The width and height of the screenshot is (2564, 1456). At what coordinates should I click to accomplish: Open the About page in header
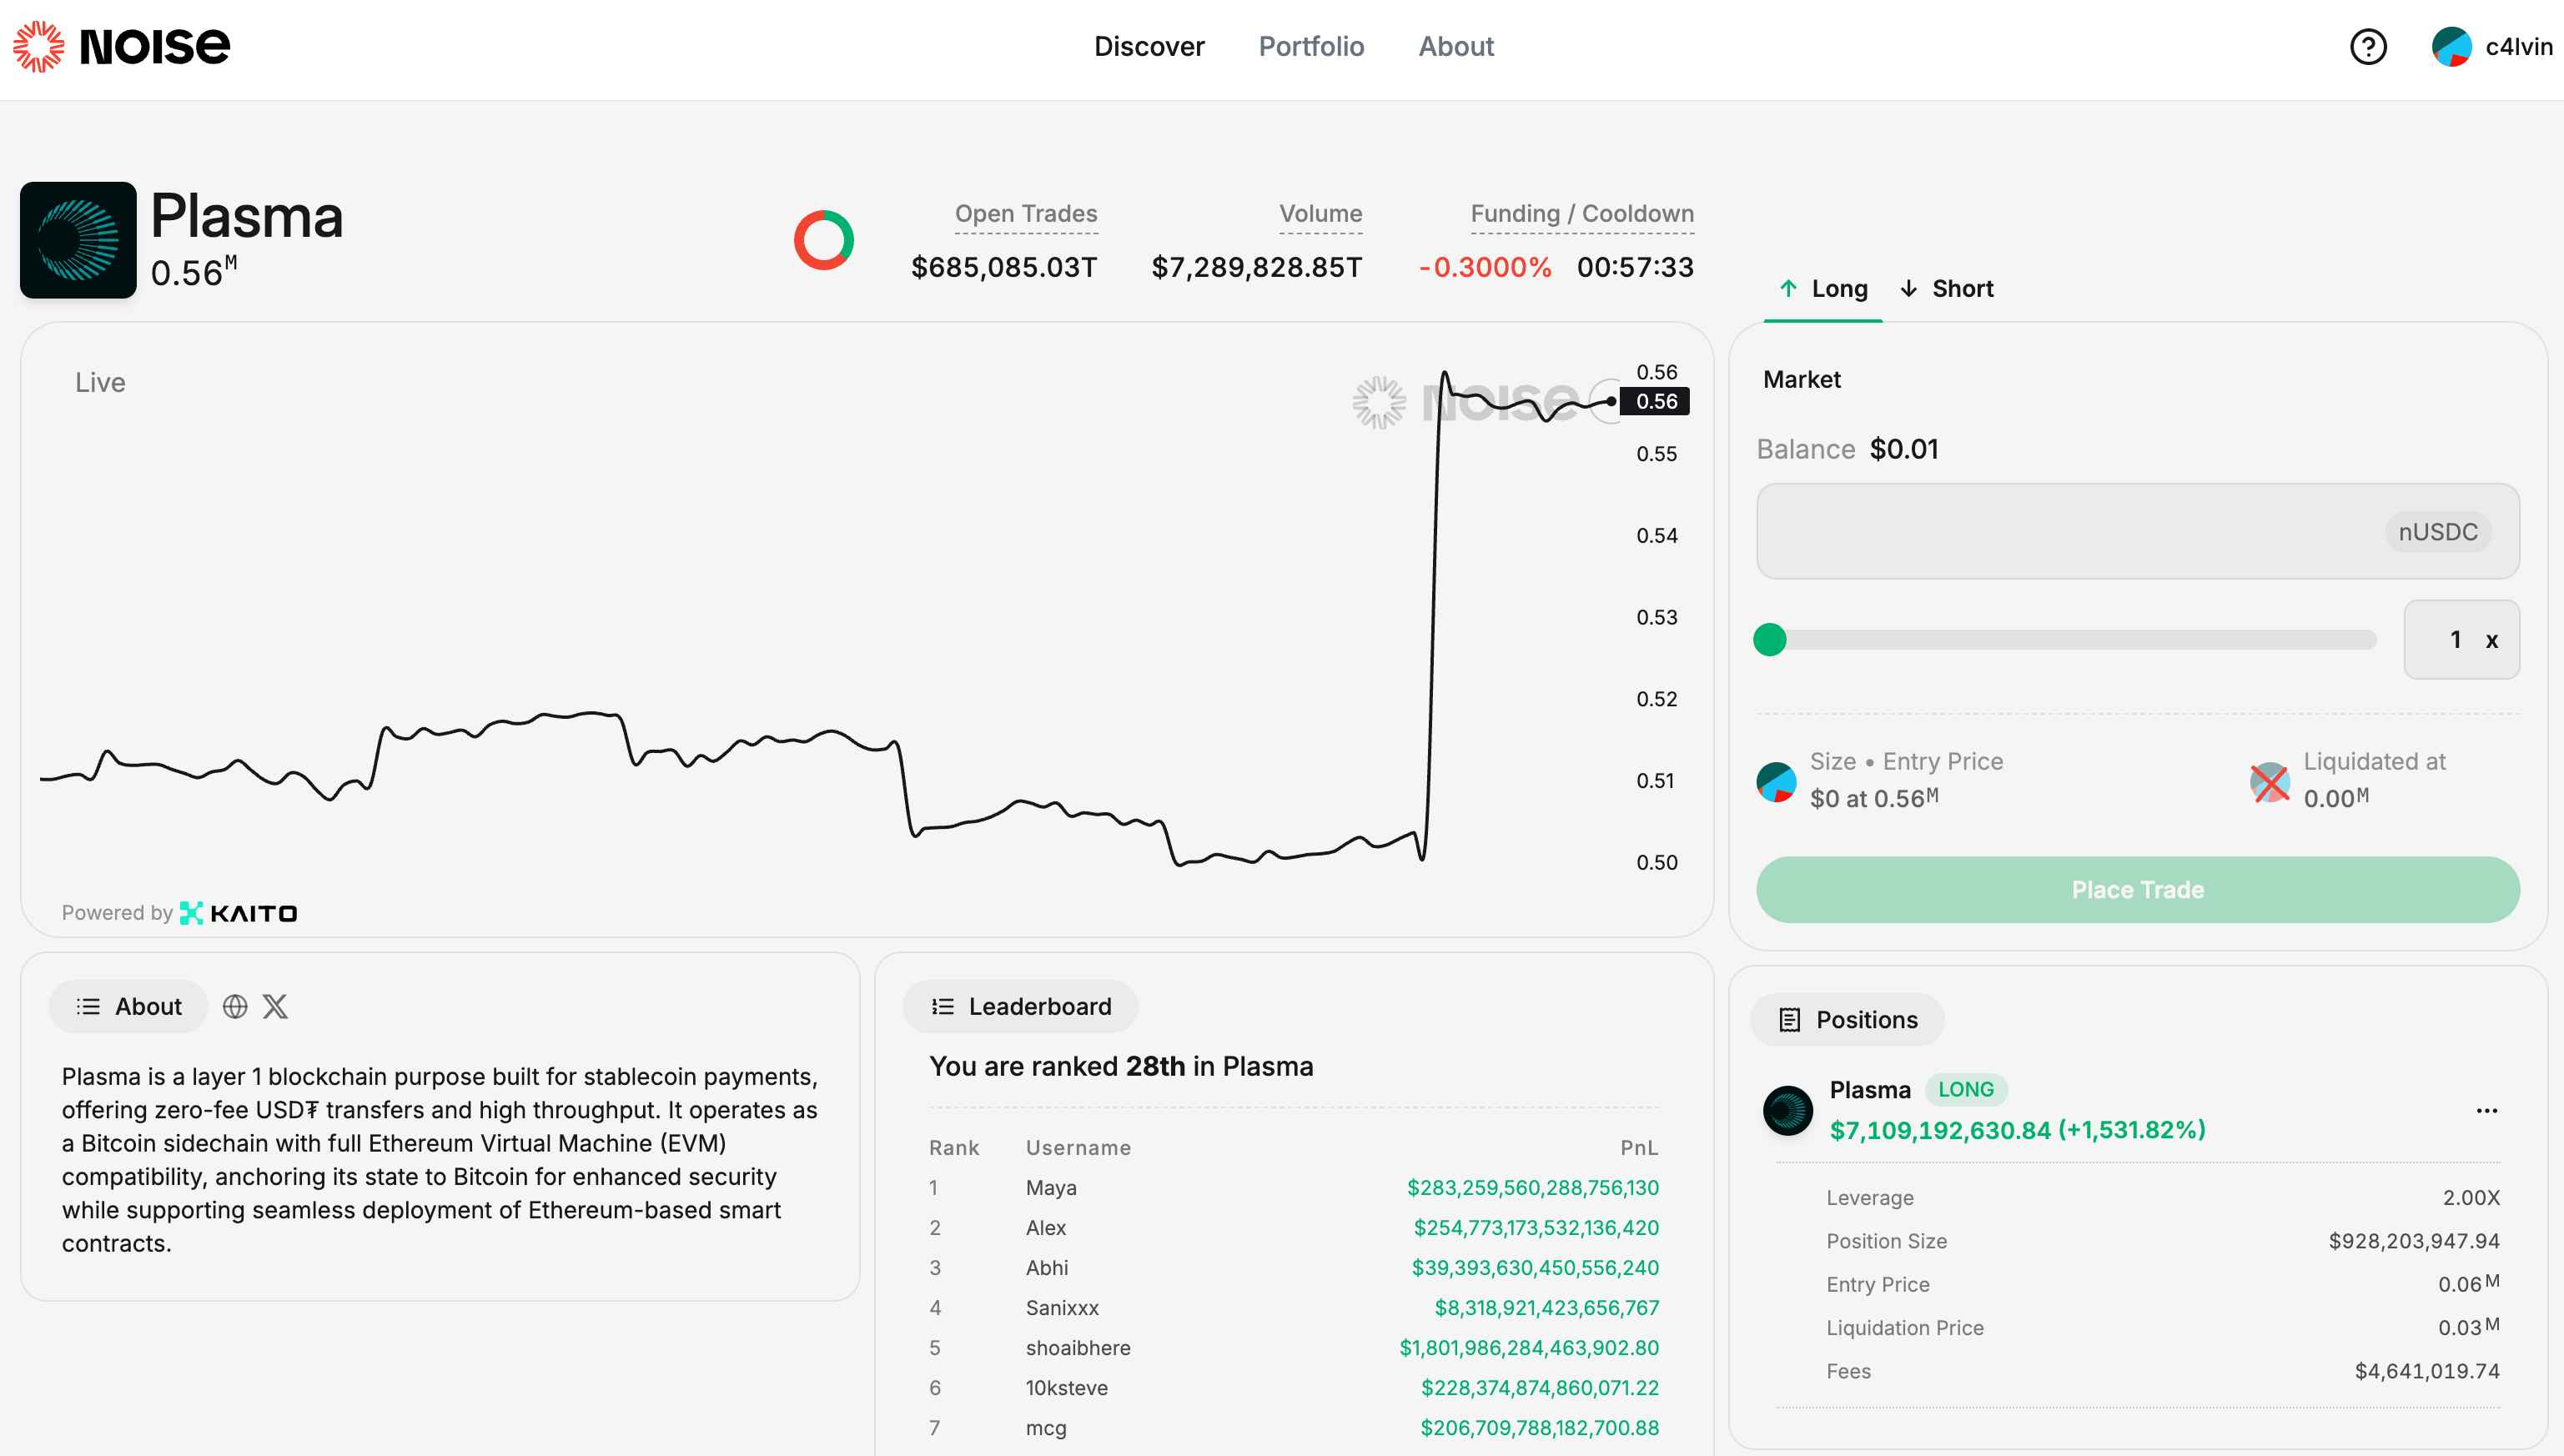point(1456,47)
